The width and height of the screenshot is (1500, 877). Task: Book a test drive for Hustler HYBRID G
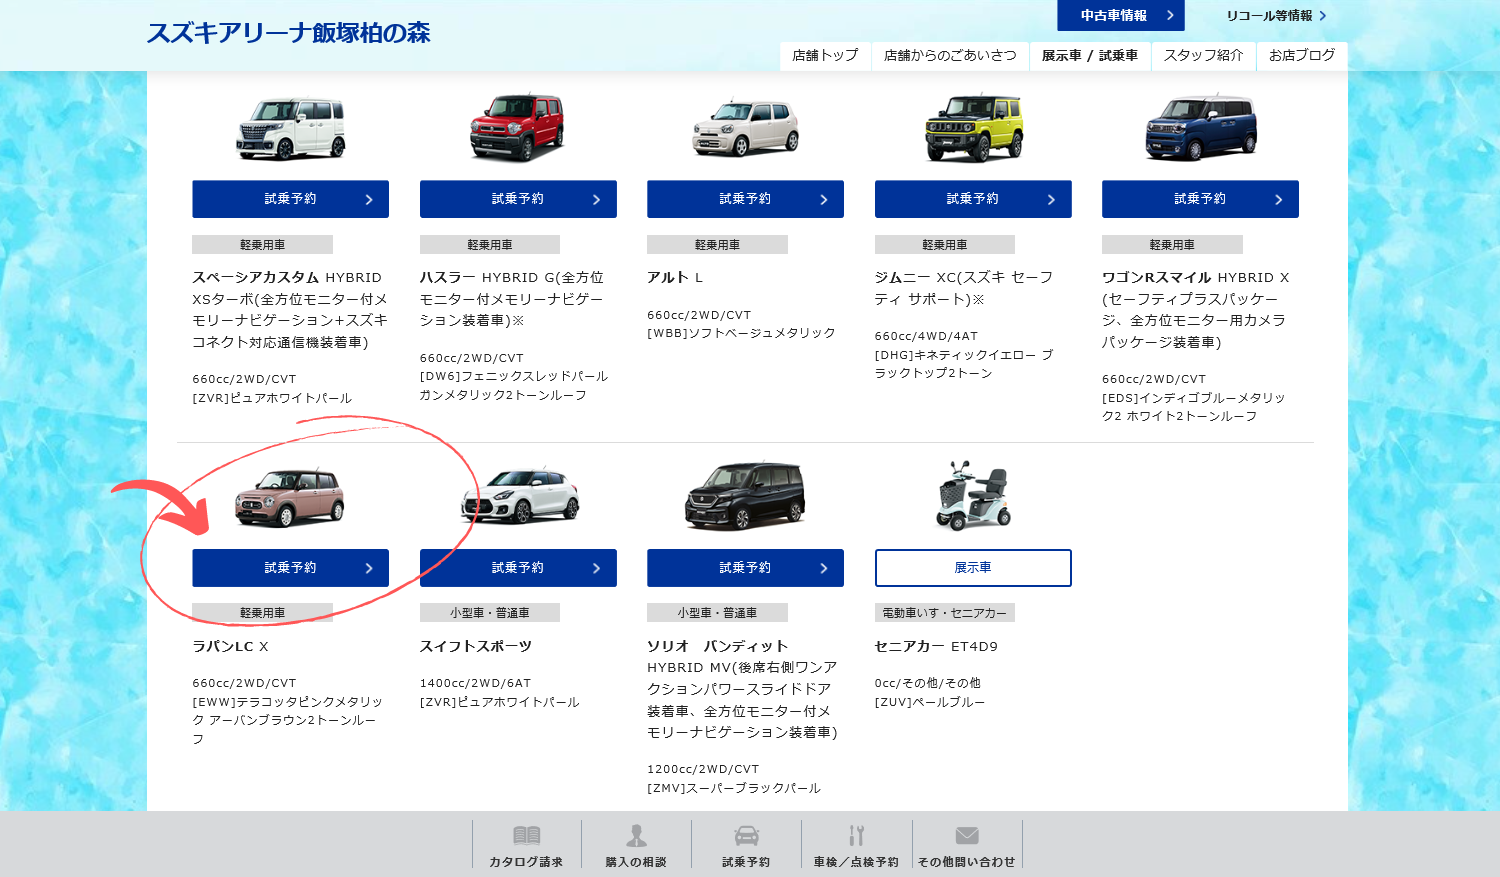(518, 199)
